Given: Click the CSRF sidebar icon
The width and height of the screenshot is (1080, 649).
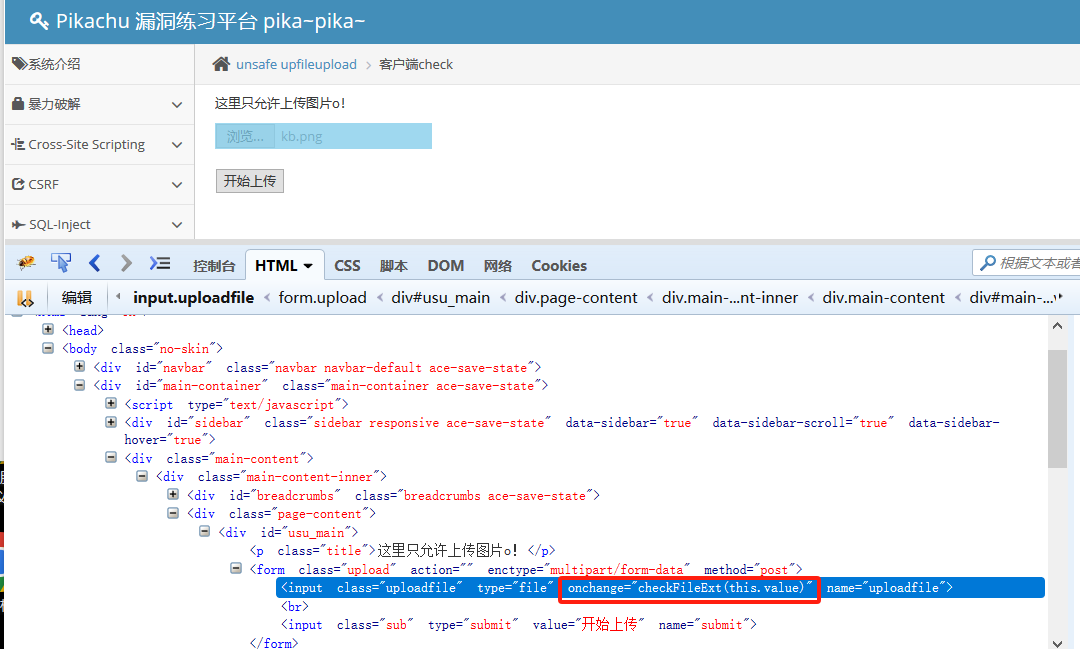Looking at the screenshot, I should (19, 184).
